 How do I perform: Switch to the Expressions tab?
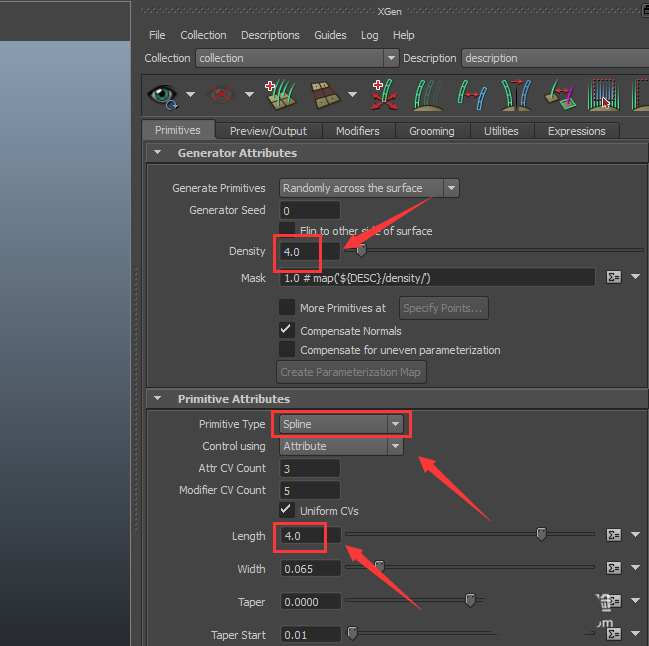(577, 131)
